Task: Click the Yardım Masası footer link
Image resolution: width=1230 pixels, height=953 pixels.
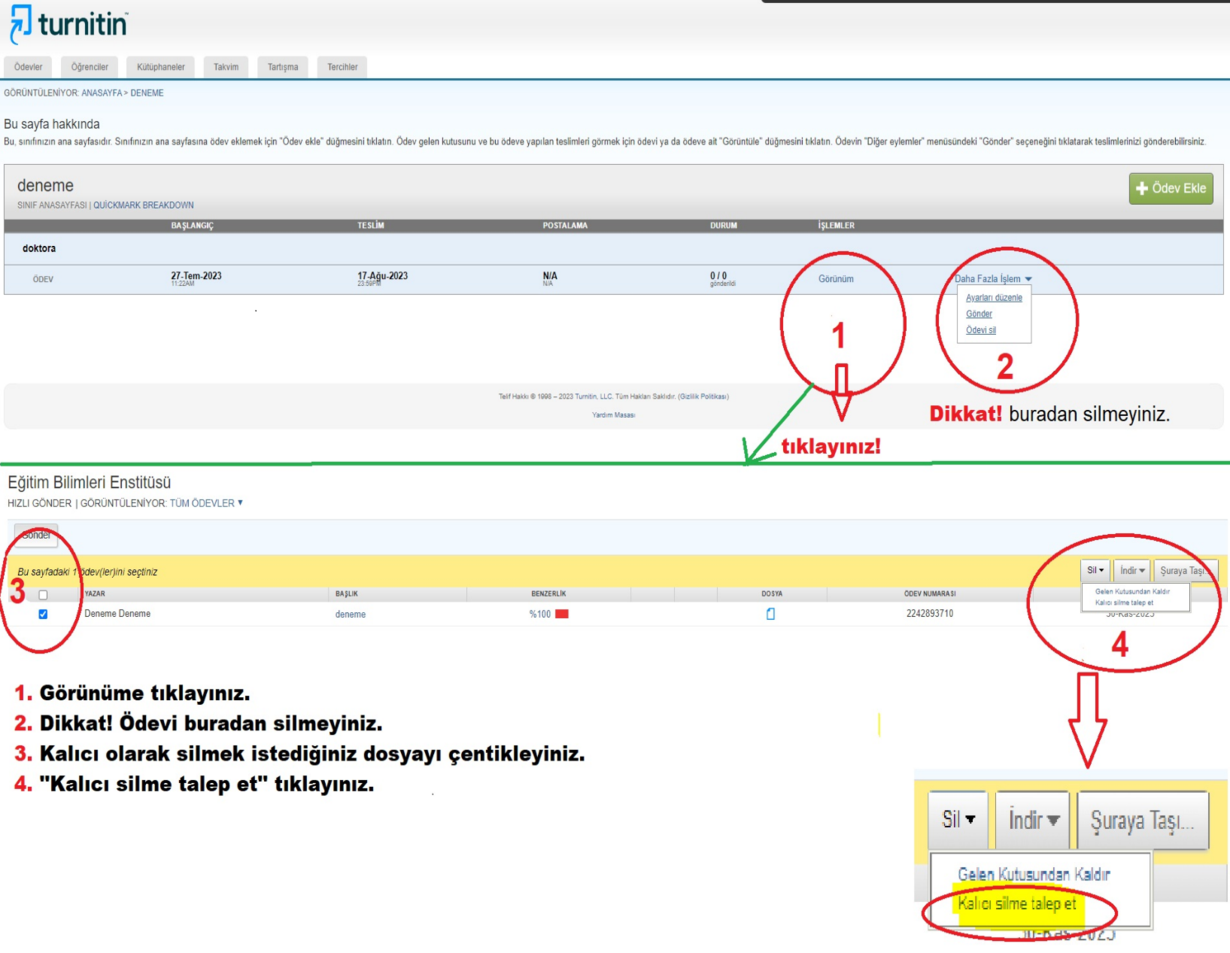Action: [614, 414]
